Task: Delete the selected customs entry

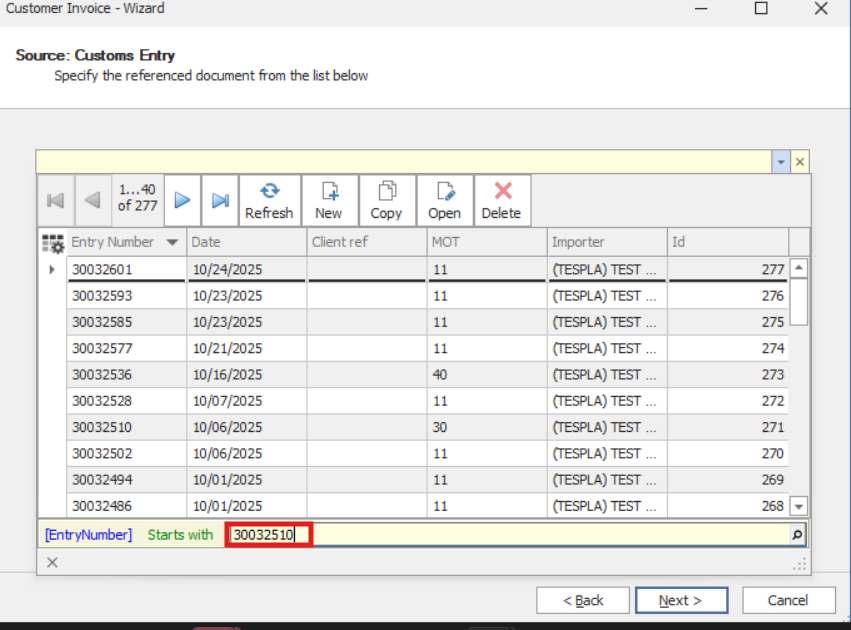Action: (501, 200)
